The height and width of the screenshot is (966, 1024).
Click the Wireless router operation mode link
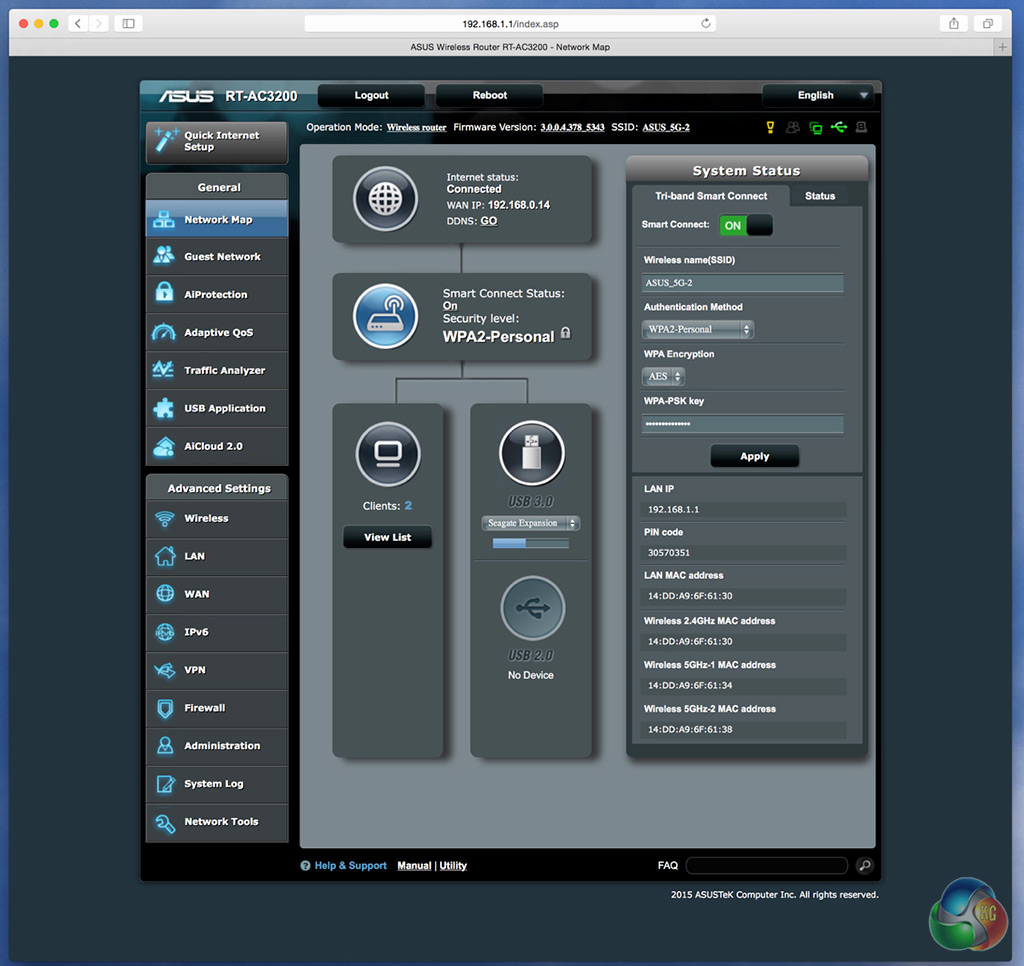coord(416,127)
